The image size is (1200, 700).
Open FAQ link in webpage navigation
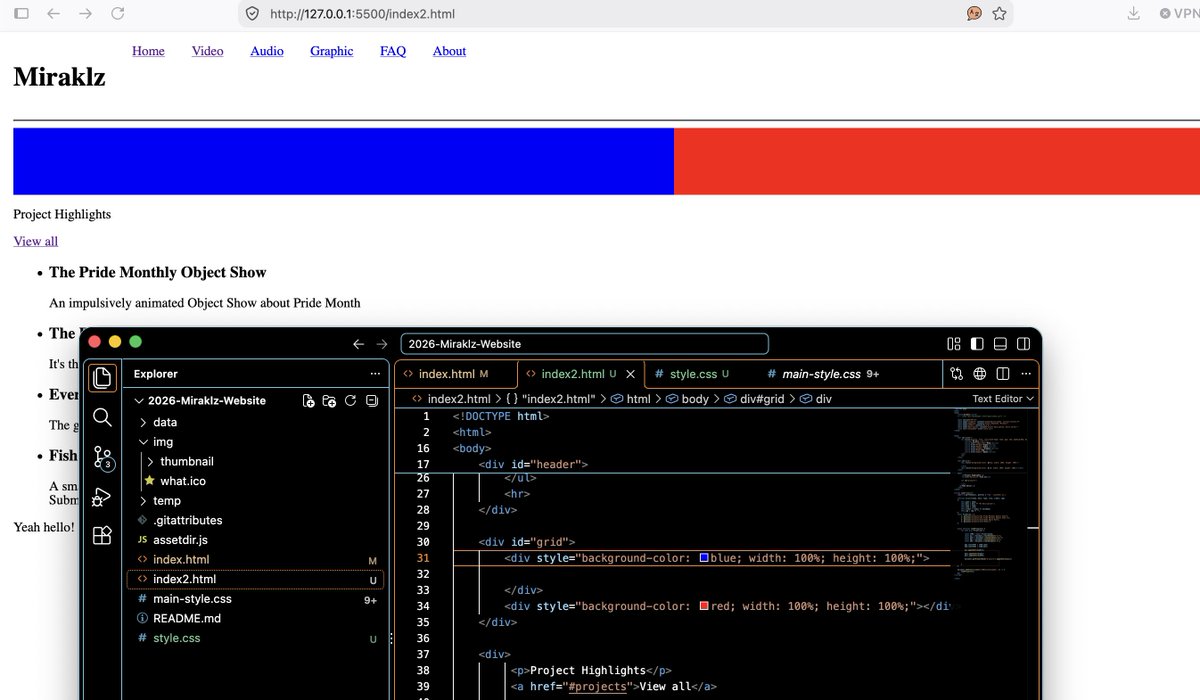393,51
